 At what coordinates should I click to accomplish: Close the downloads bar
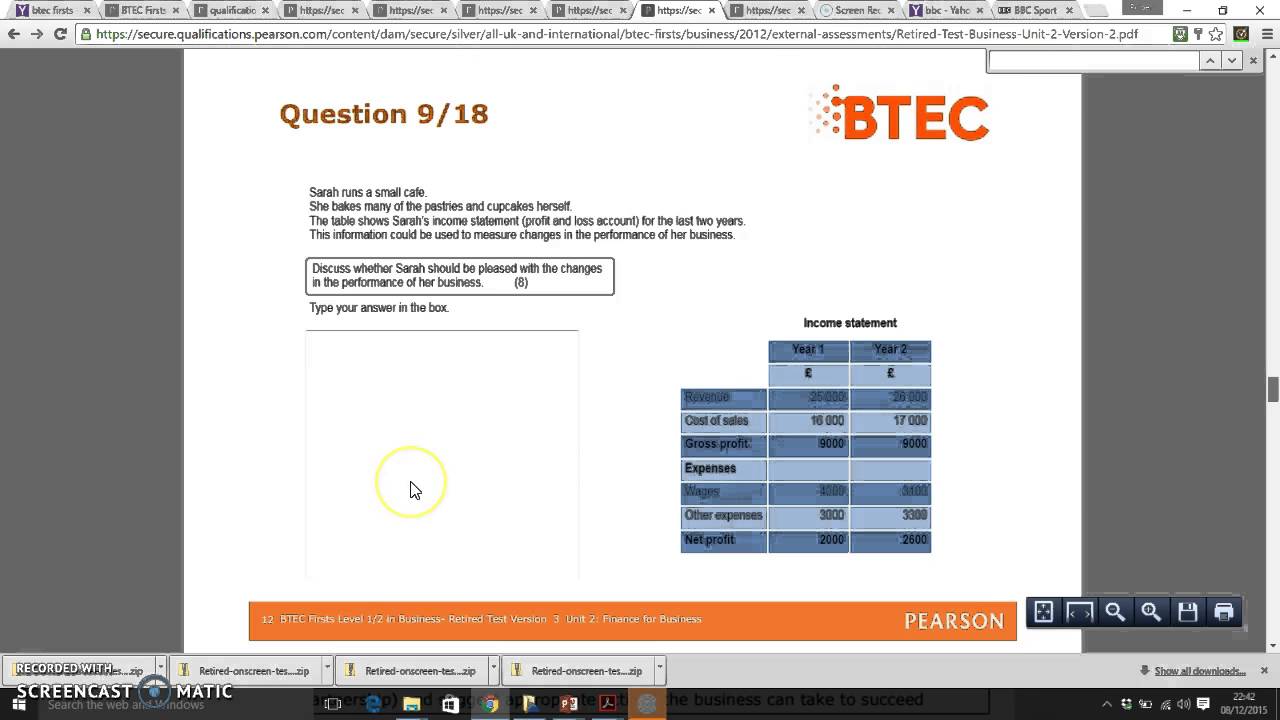(1264, 670)
